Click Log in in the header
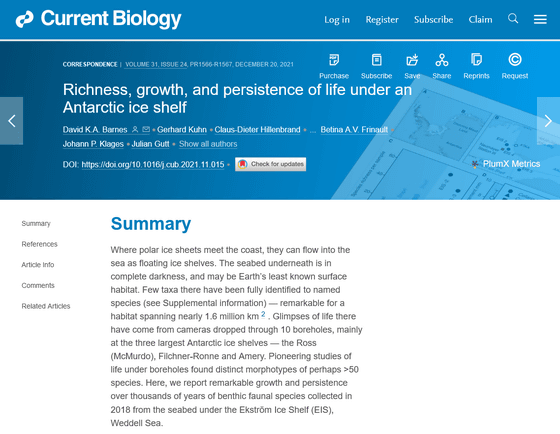This screenshot has height=434, width=560. (x=337, y=19)
